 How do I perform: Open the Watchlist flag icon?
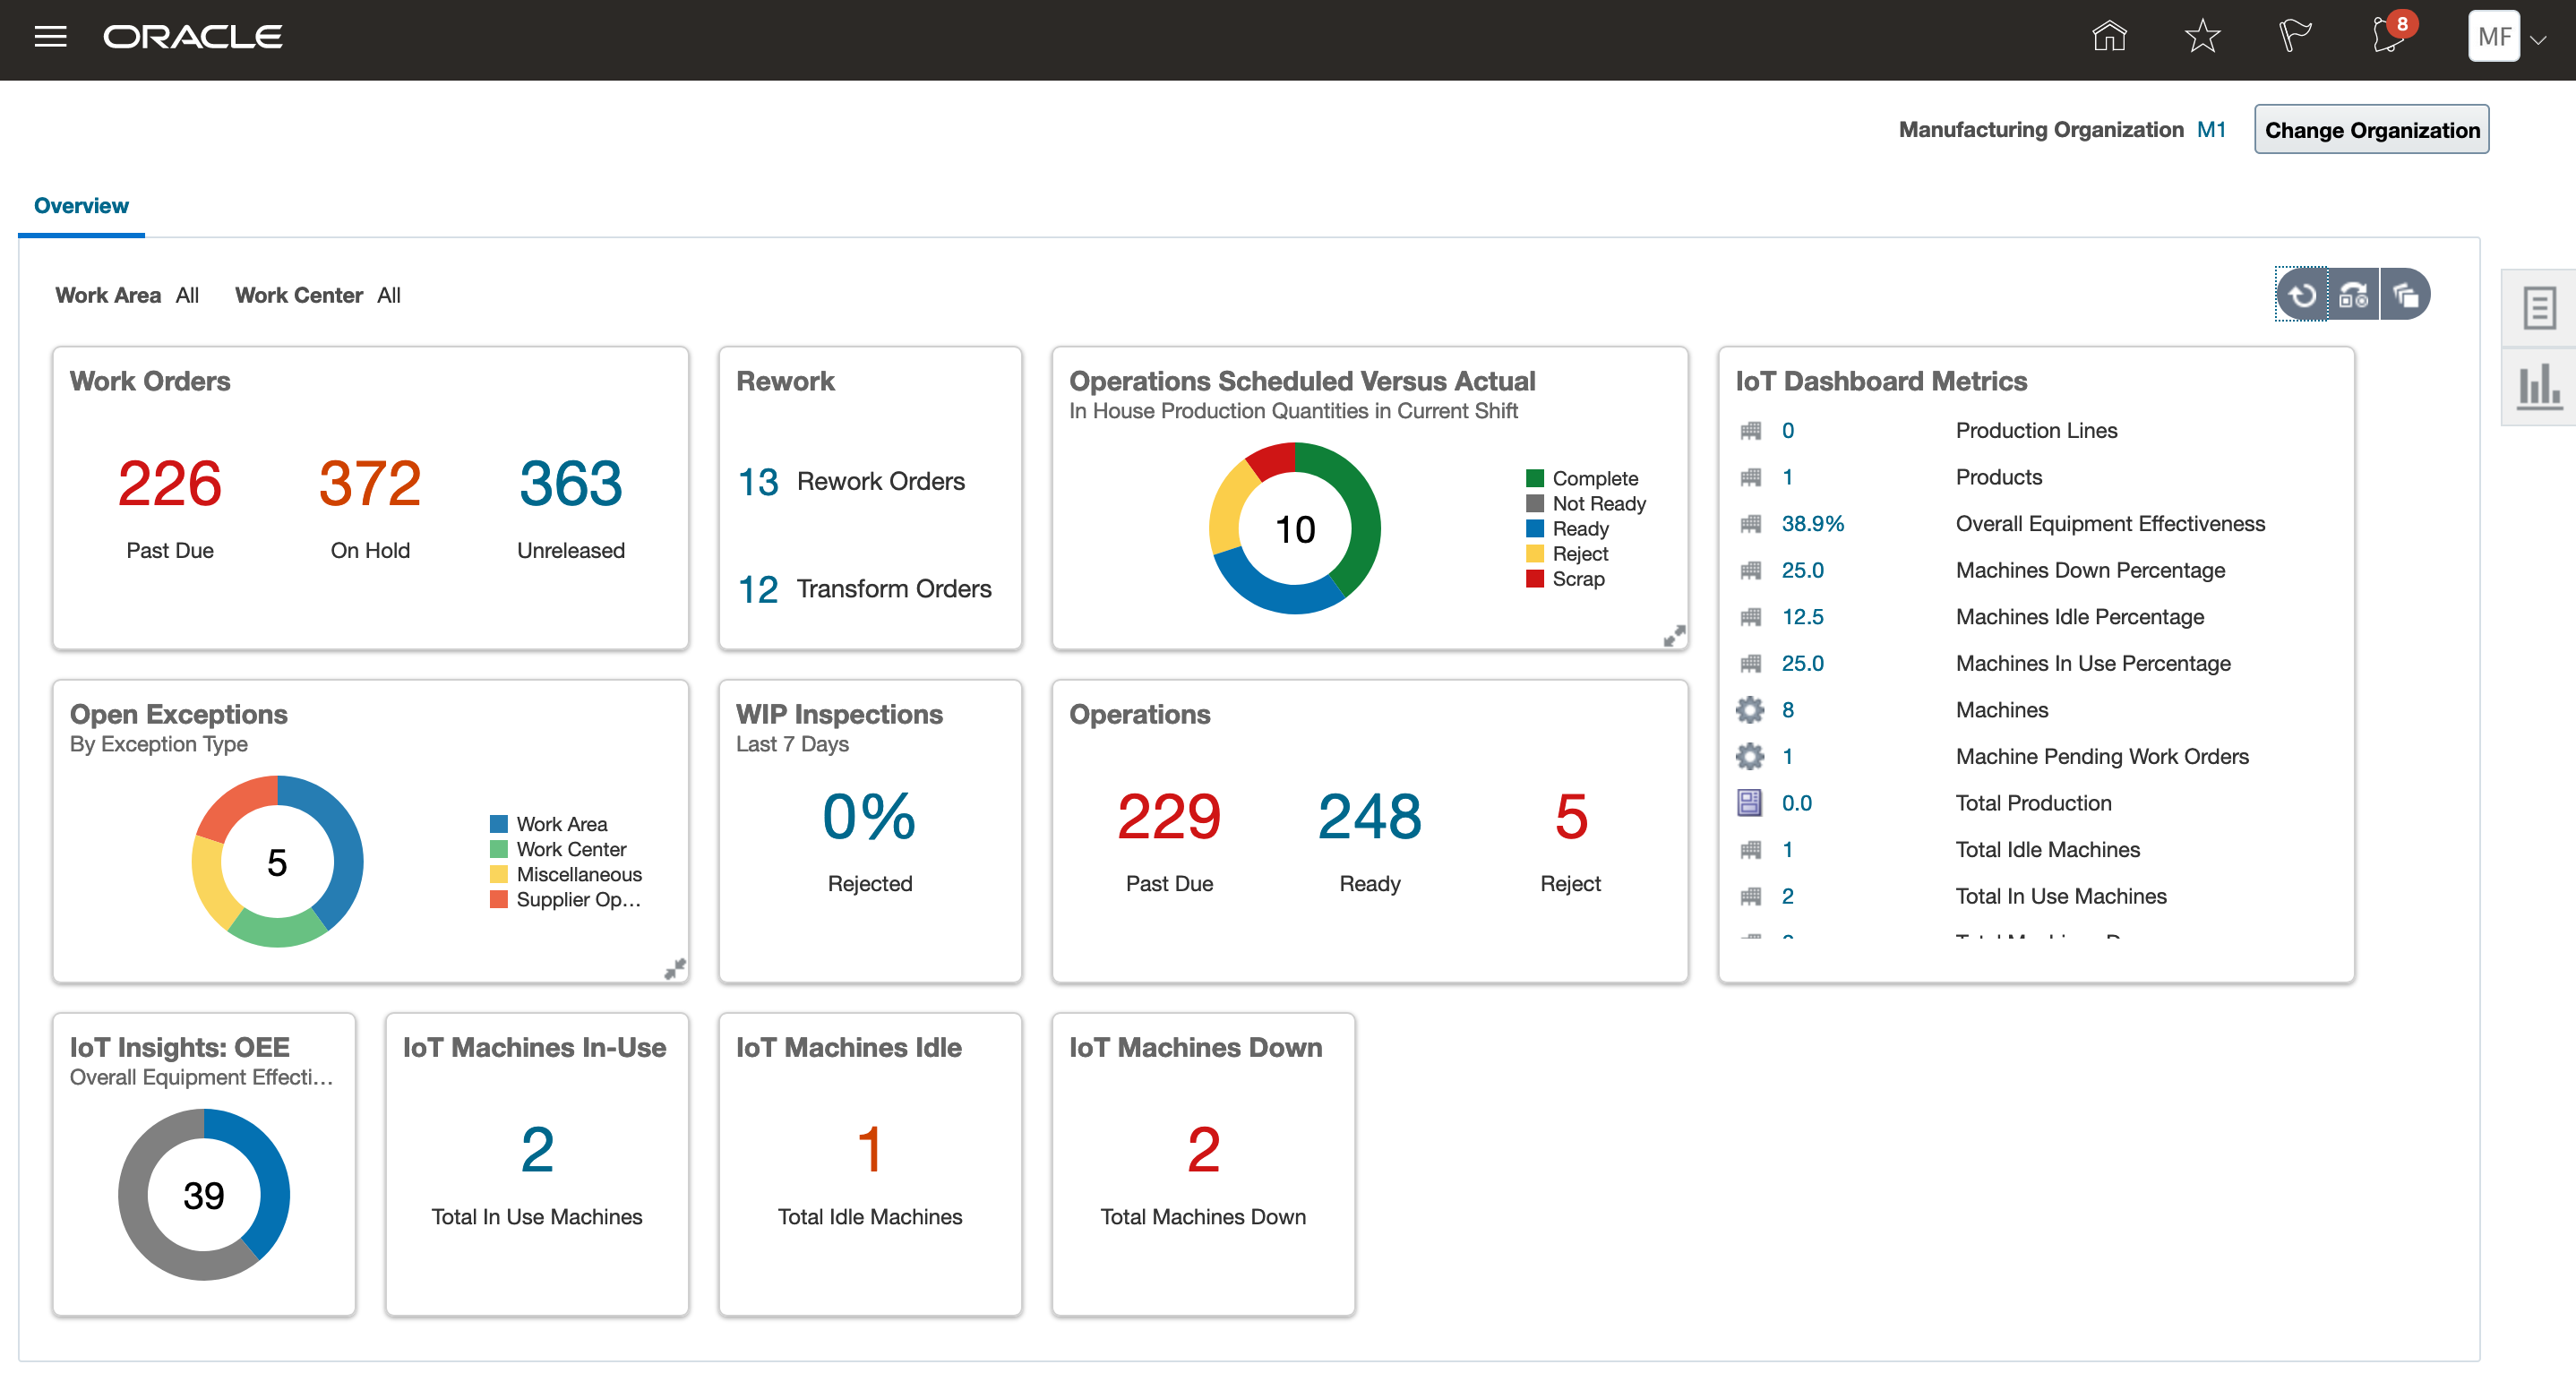tap(2294, 37)
